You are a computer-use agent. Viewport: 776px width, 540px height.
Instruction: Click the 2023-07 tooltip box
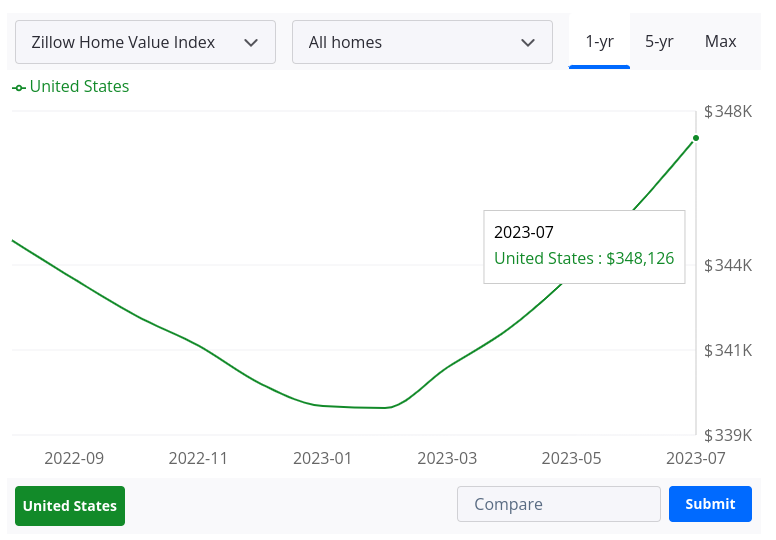(x=584, y=246)
